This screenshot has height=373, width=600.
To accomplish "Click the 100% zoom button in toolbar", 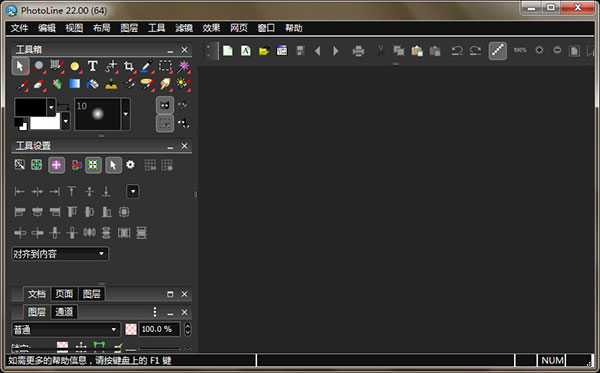I will coord(520,50).
